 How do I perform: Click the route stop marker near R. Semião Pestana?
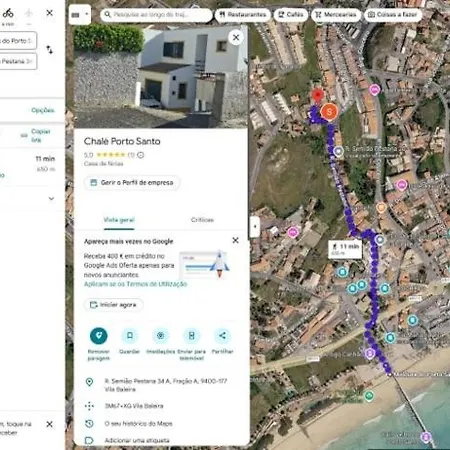338,151
